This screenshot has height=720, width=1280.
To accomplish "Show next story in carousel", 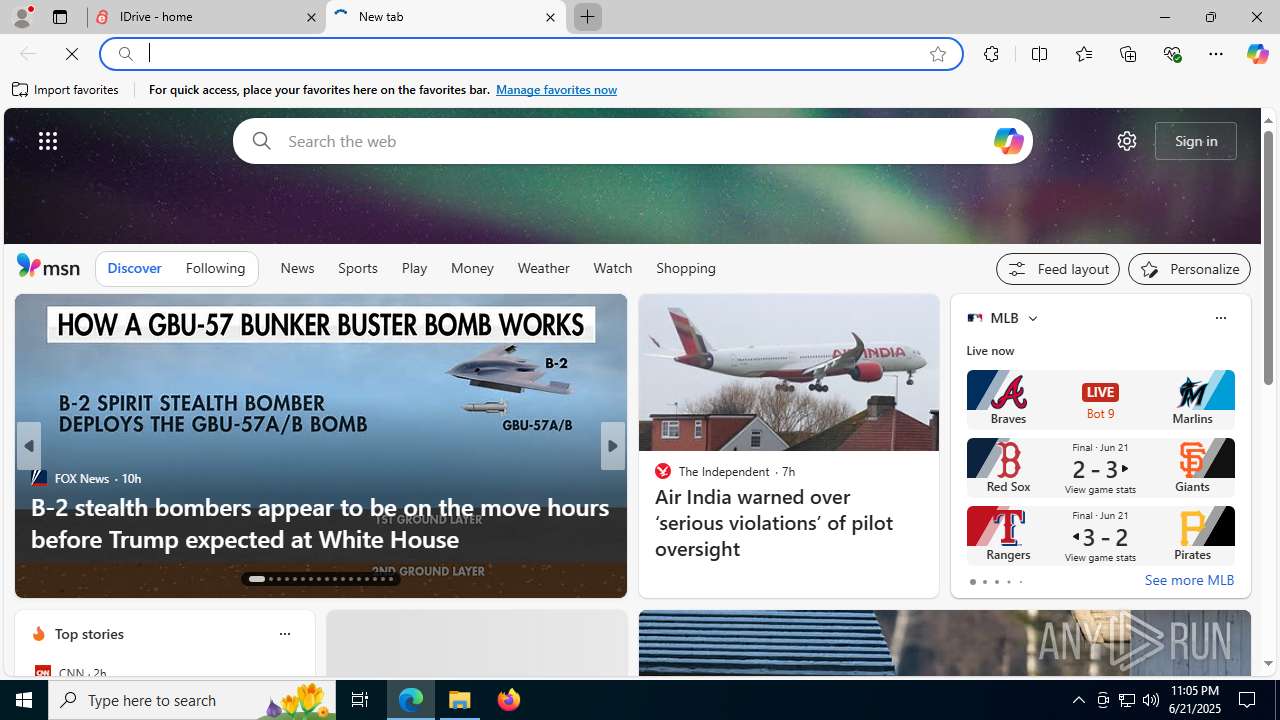I will pos(613,446).
